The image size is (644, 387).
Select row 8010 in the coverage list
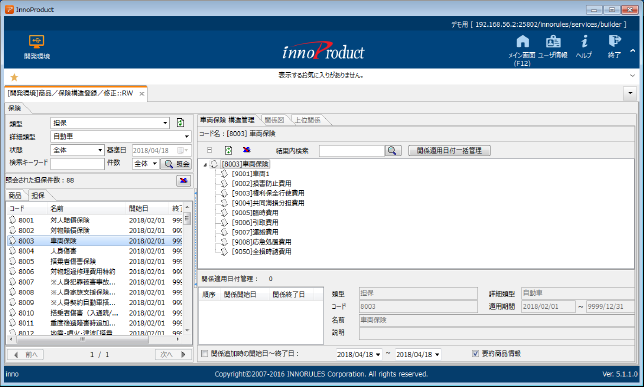click(x=94, y=313)
